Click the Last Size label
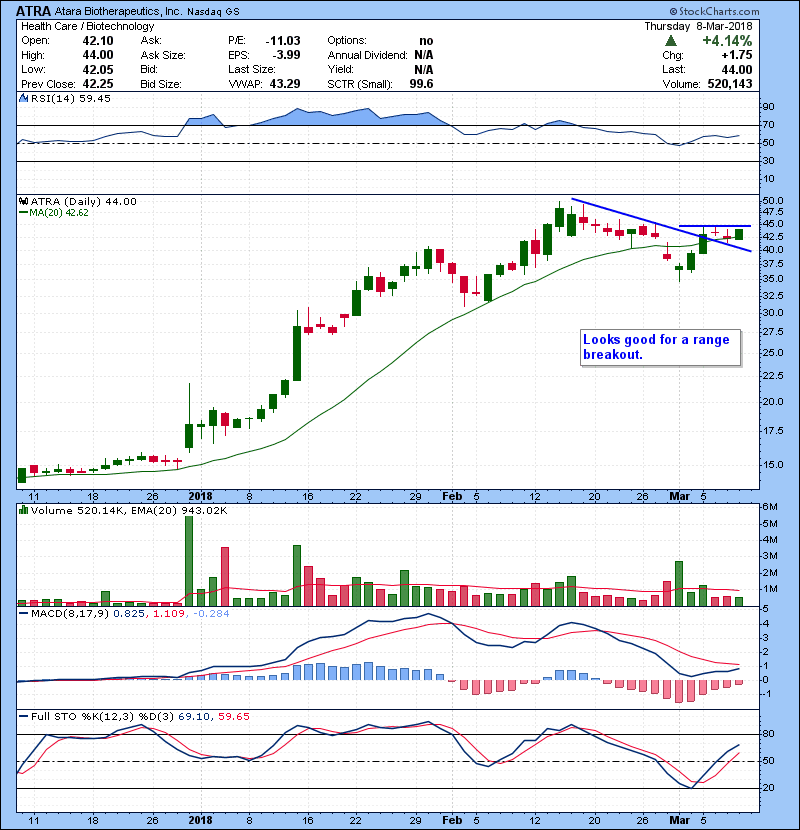Image resolution: width=800 pixels, height=830 pixels. coord(252,69)
